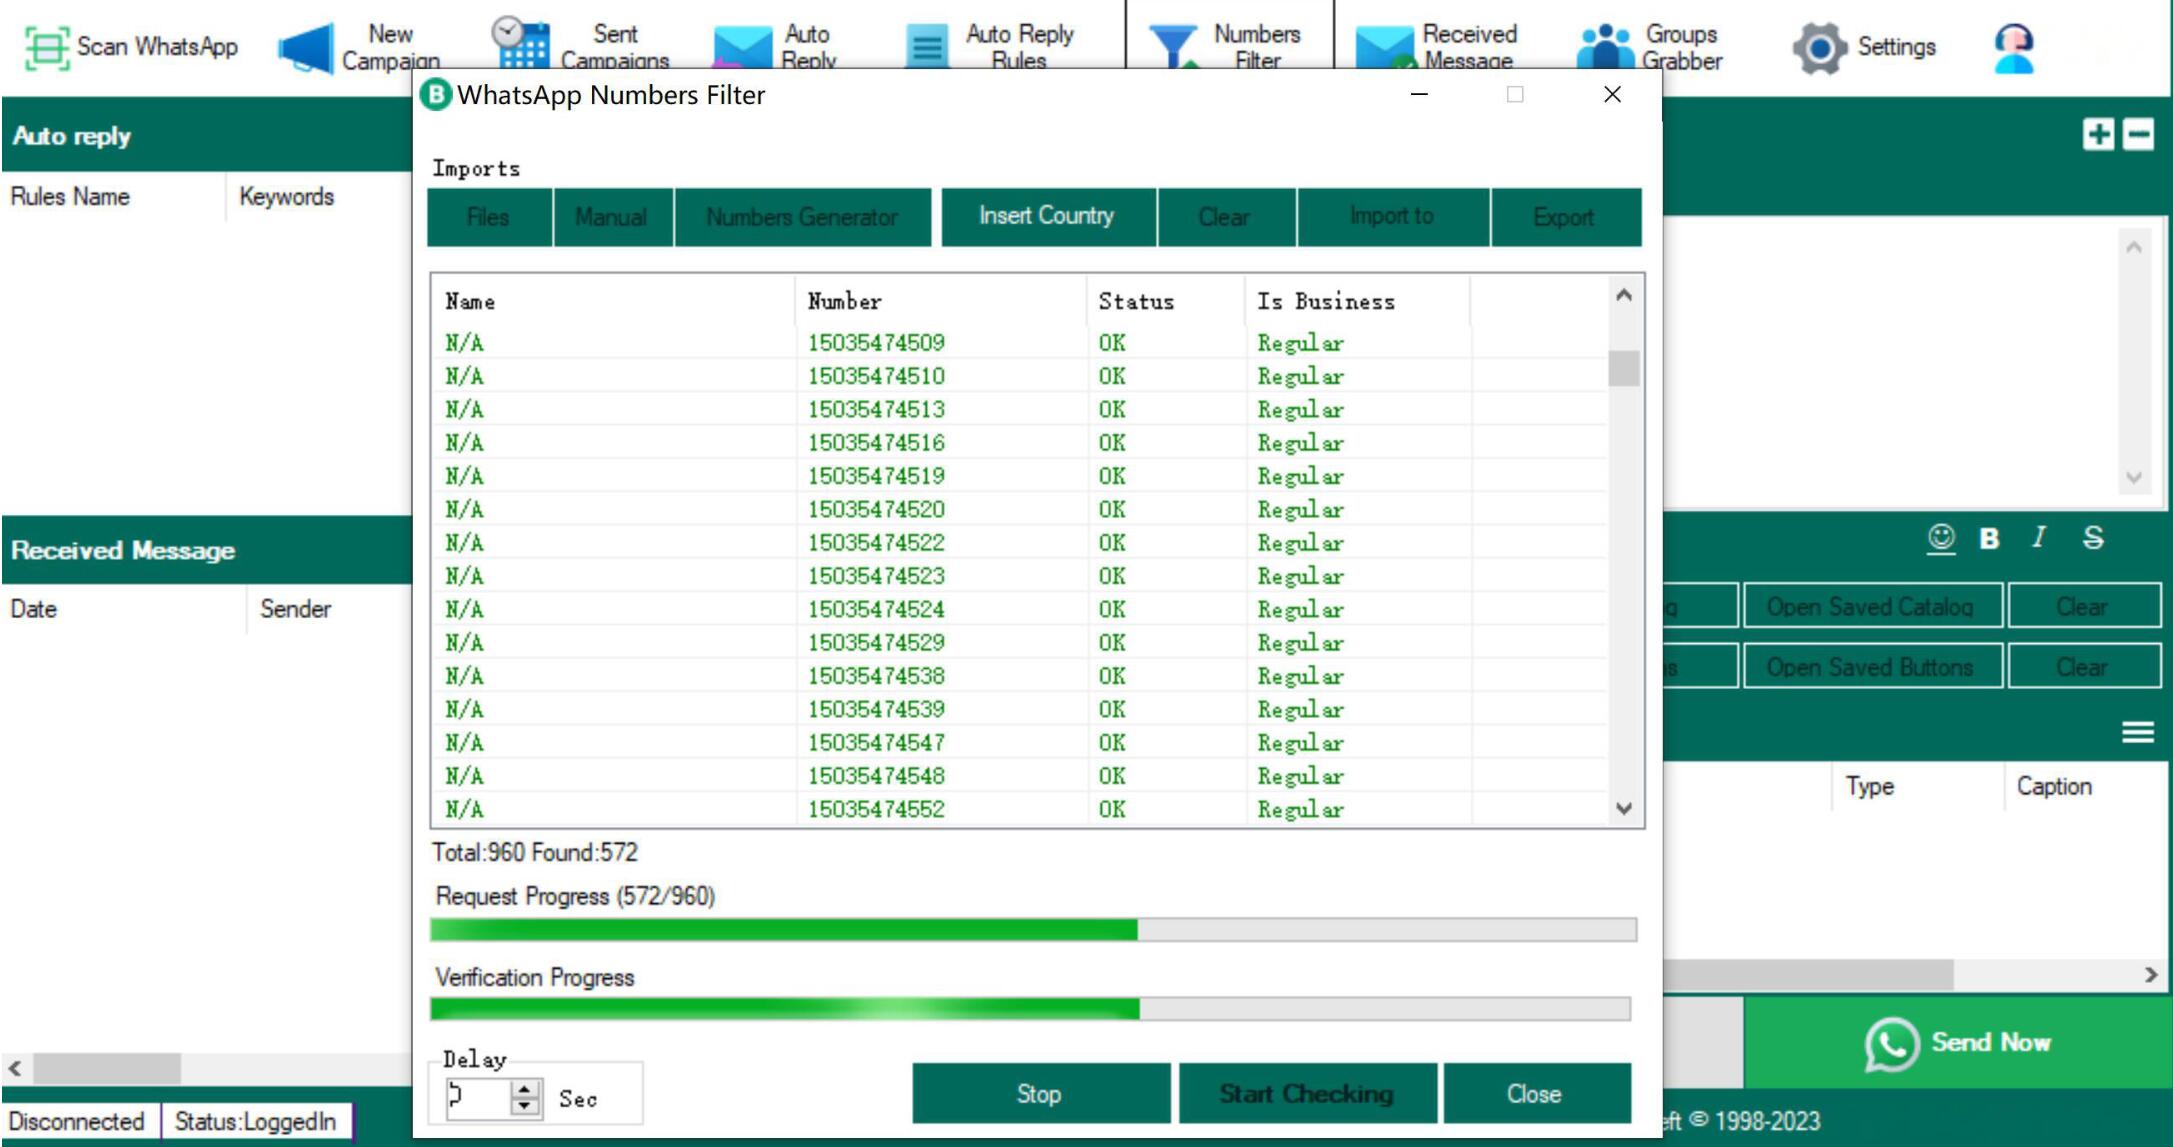Sort list by Number column header

point(940,301)
